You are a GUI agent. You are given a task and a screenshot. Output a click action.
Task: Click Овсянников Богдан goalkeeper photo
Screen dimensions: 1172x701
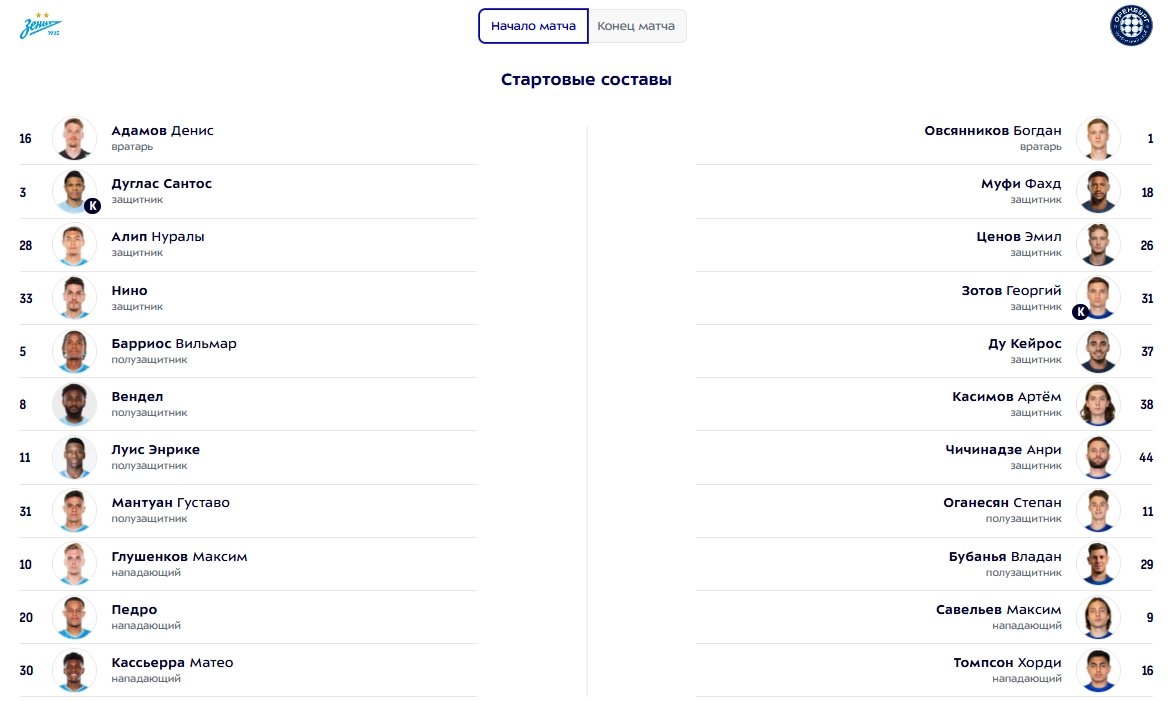pos(1098,138)
